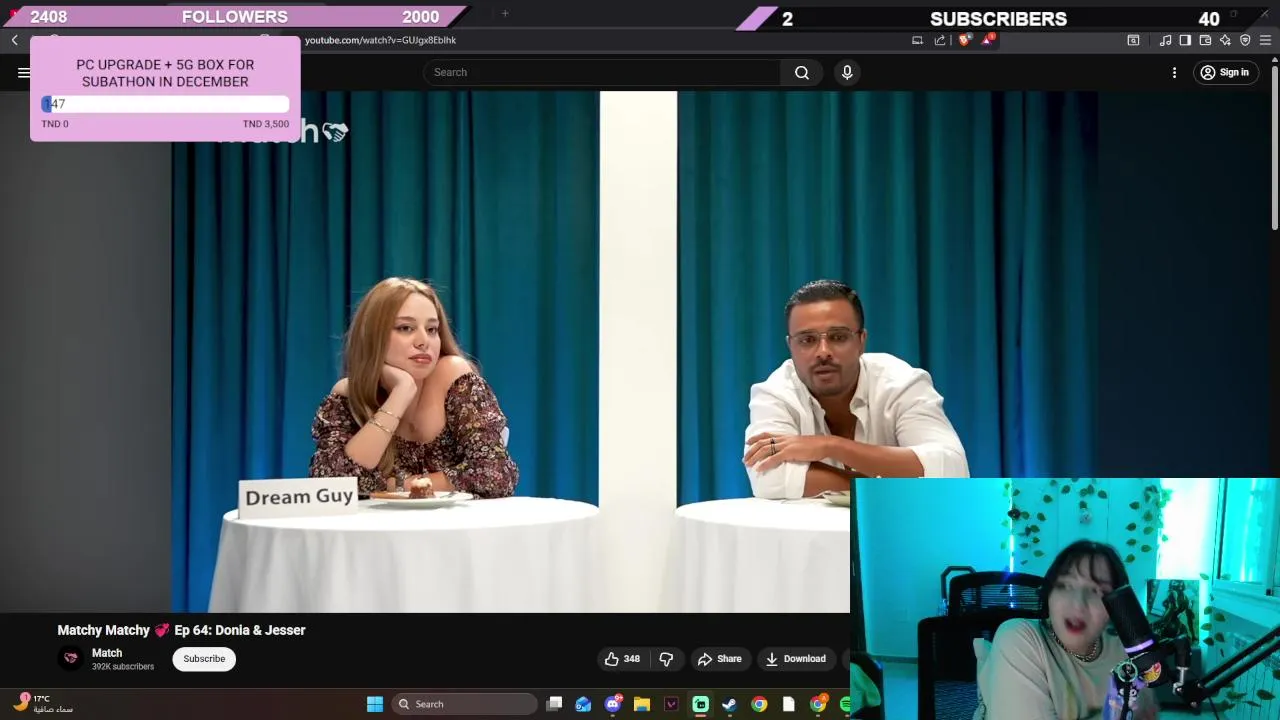This screenshot has height=720, width=1280.
Task: Open the YouTube settings three-dot menu
Action: (1174, 72)
